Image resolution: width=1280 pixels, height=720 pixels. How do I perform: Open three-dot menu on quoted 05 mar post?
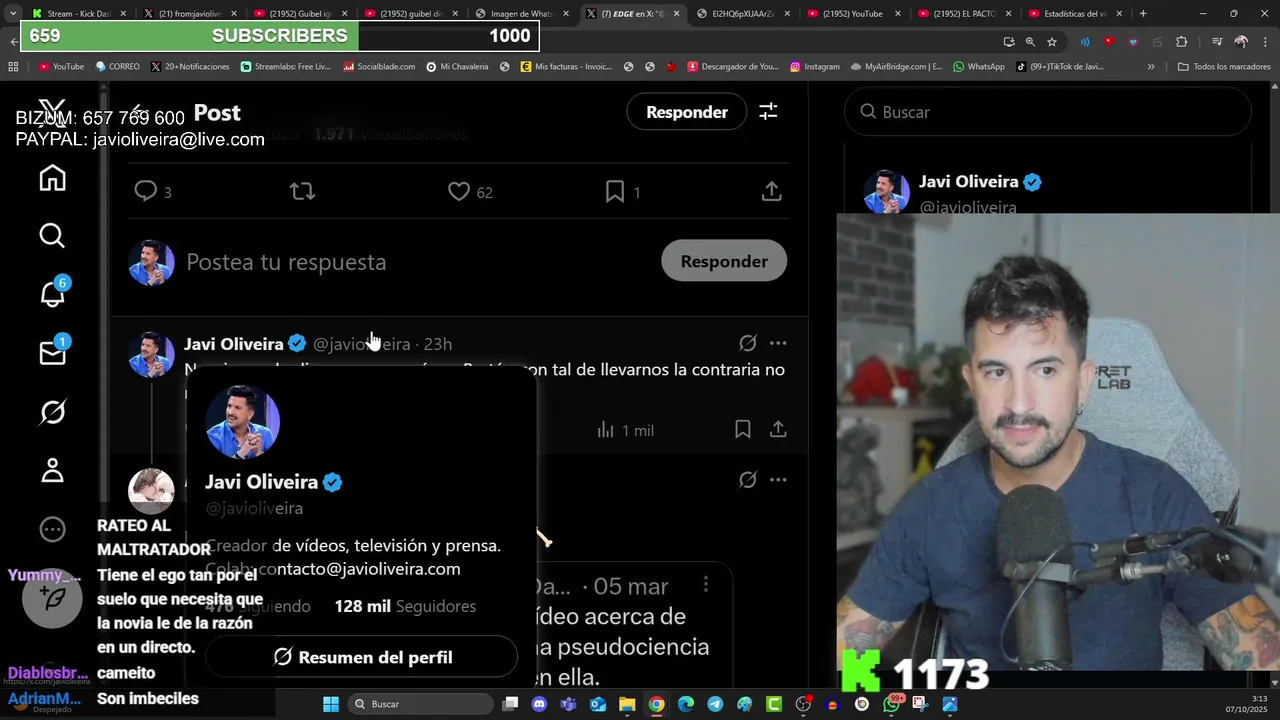(706, 584)
